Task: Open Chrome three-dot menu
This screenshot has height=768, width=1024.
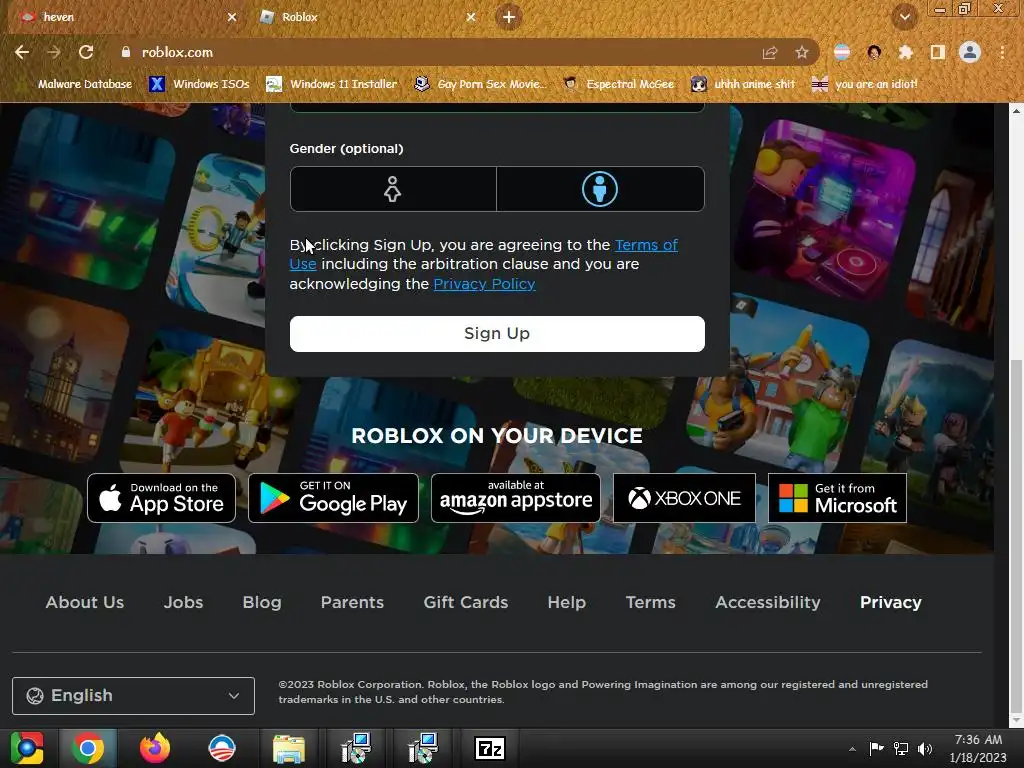Action: click(x=1002, y=52)
